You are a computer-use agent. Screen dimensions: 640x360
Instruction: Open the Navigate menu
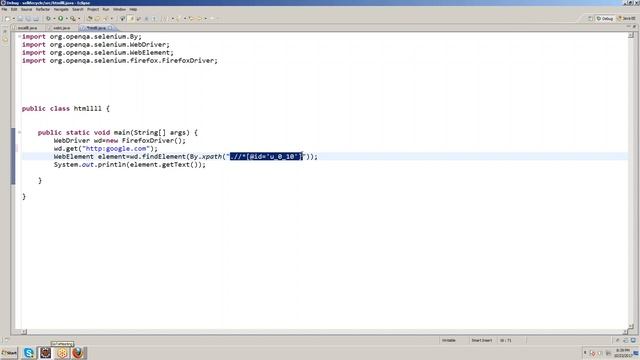point(61,9)
